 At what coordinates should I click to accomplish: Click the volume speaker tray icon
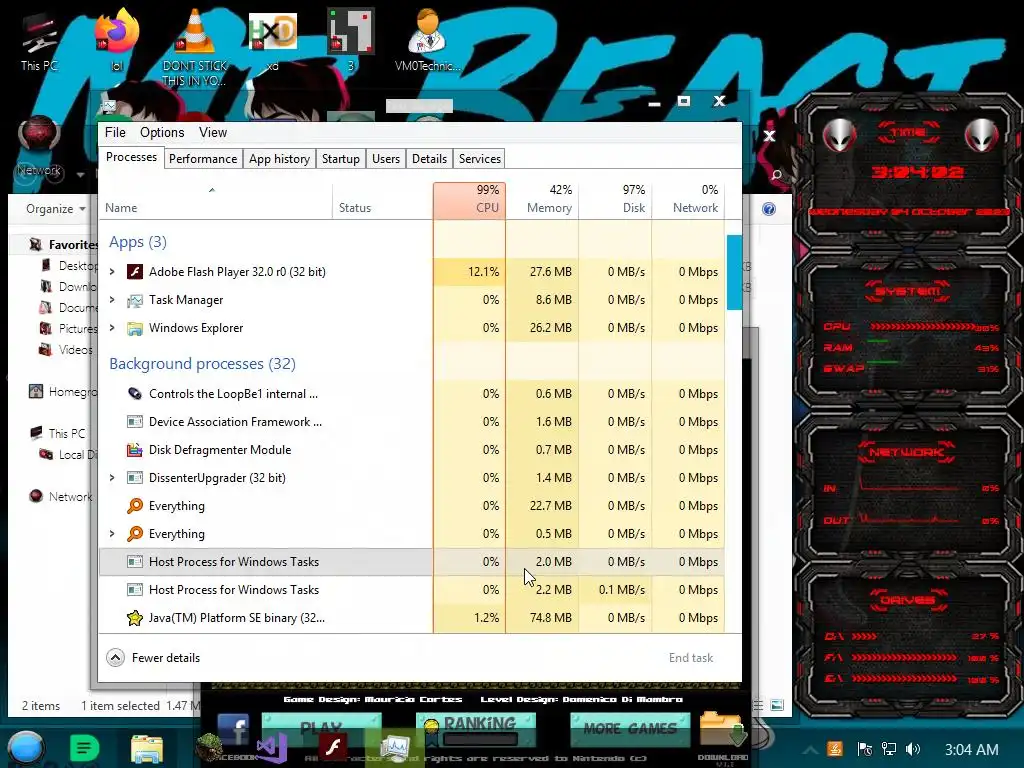coord(913,749)
